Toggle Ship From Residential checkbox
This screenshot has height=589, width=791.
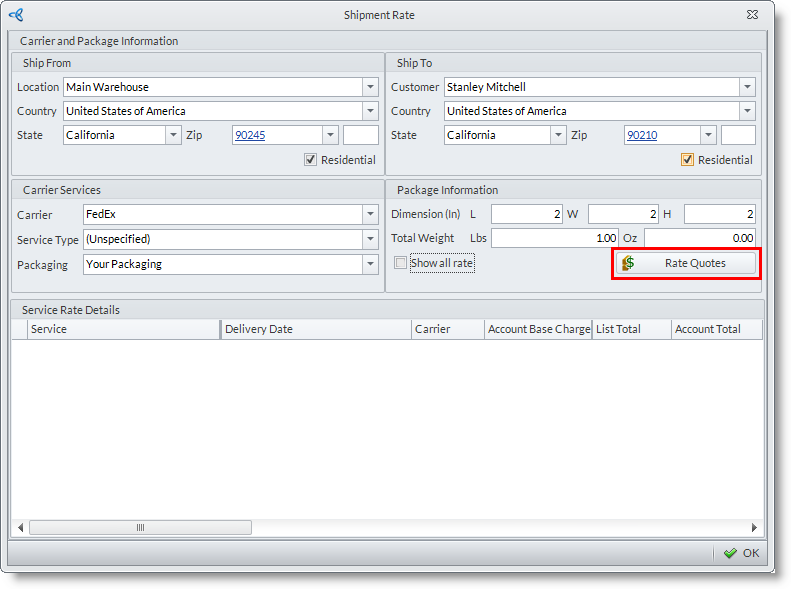tap(311, 160)
